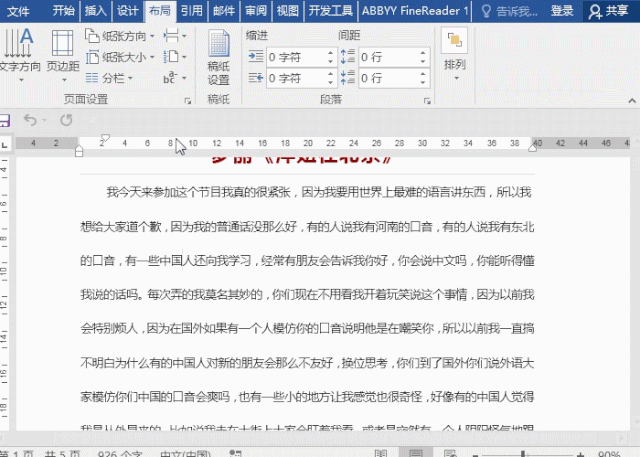Screen dimensions: 640x457
Task: Open 稿纸设置 manuscript paper settings
Action: (219, 57)
